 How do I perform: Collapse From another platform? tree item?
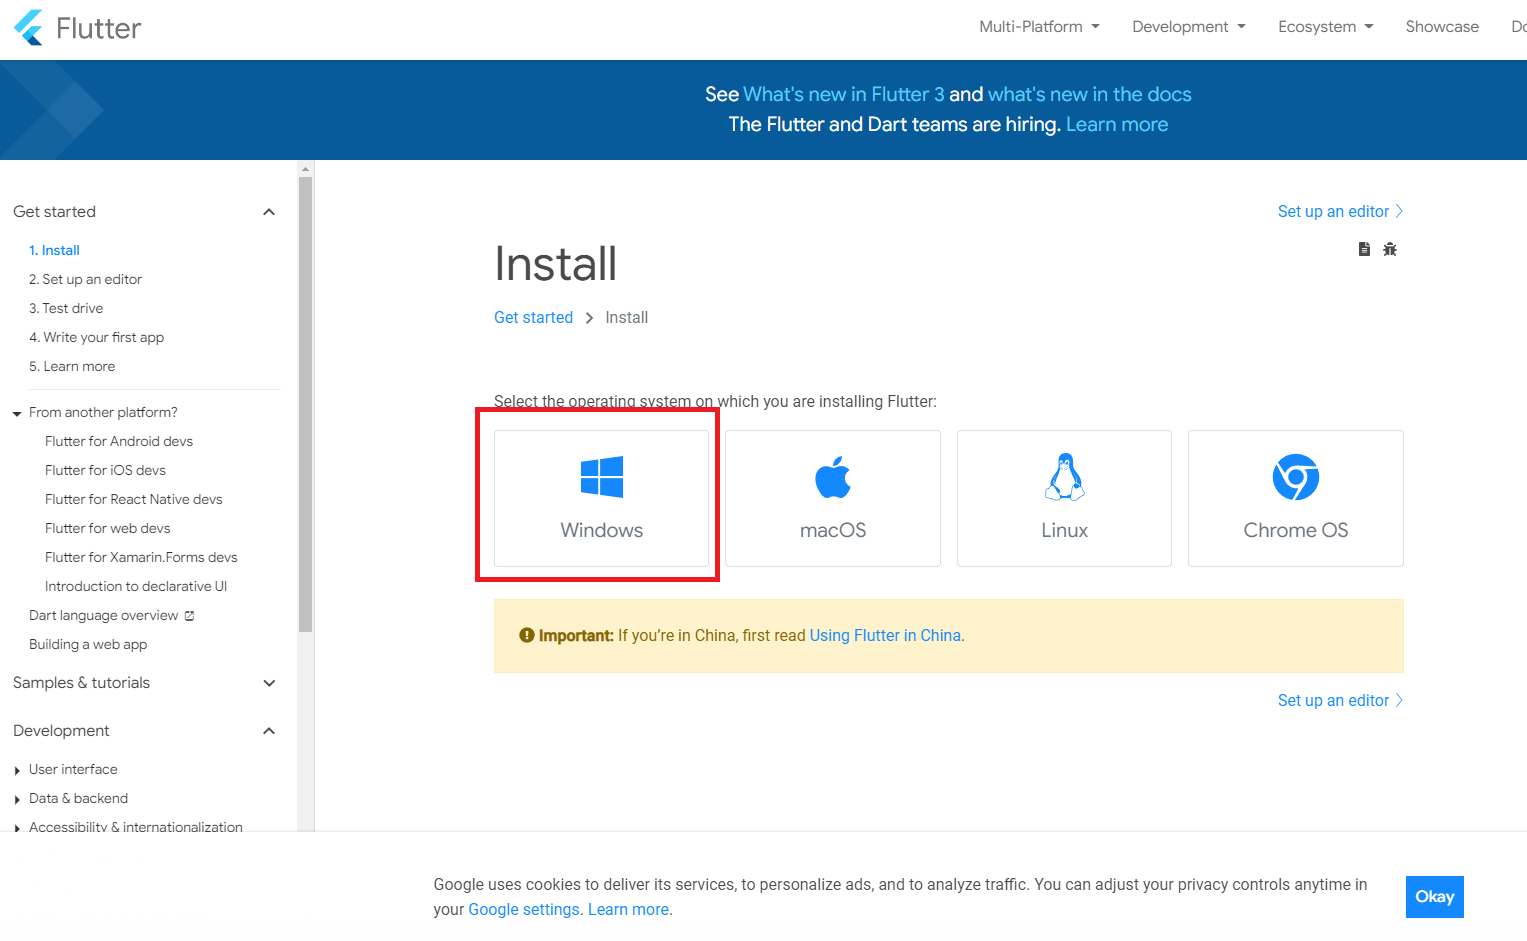coord(17,413)
